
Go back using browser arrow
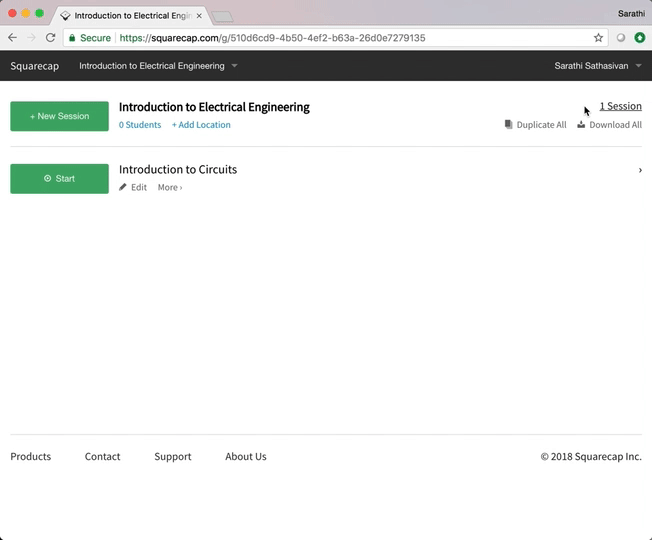12,38
